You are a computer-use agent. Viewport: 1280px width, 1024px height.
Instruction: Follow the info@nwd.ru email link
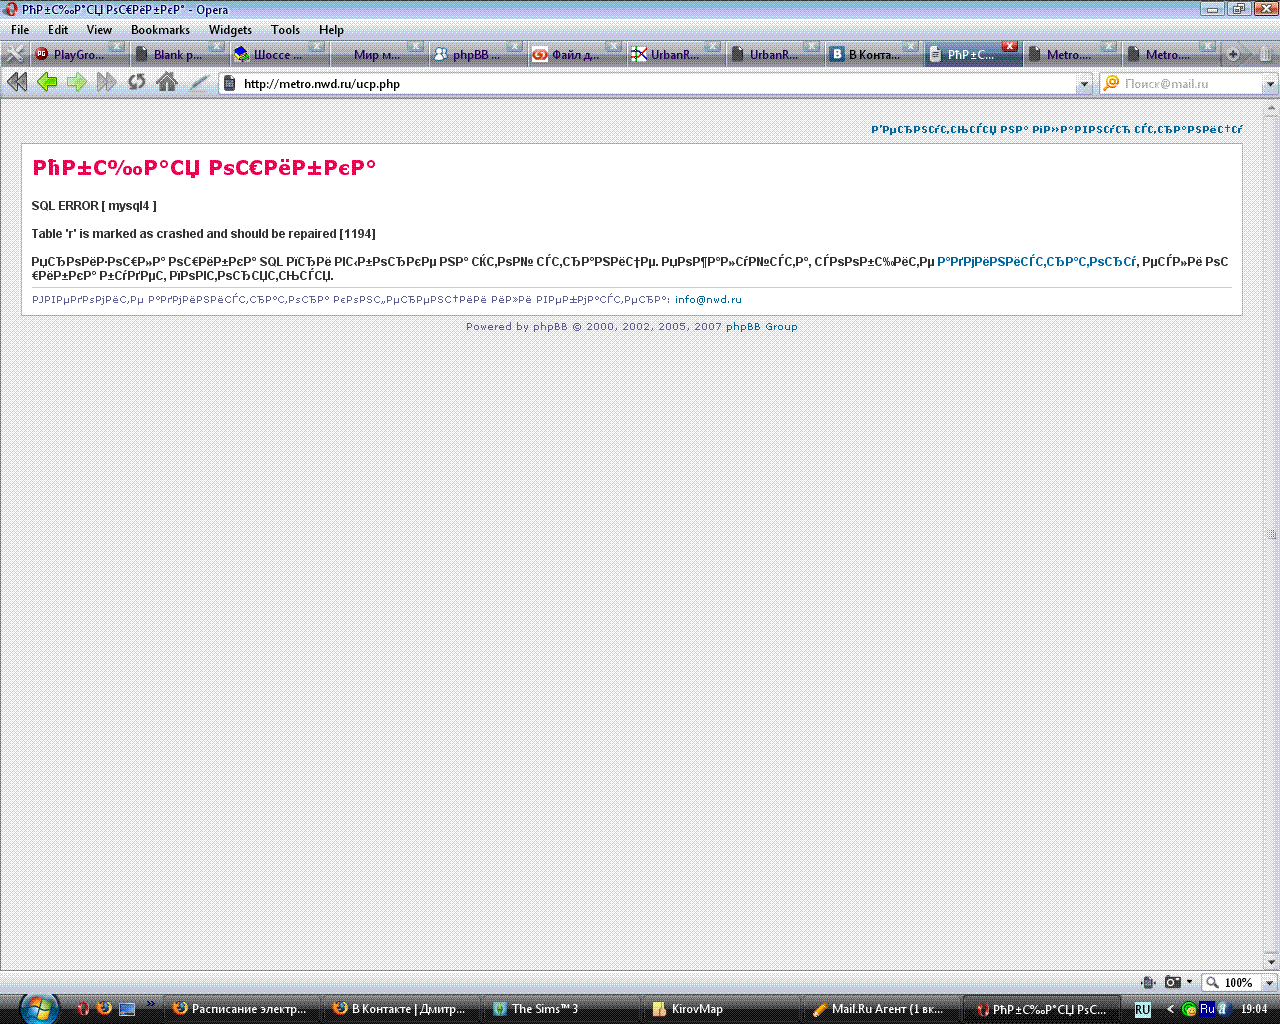pyautogui.click(x=708, y=300)
